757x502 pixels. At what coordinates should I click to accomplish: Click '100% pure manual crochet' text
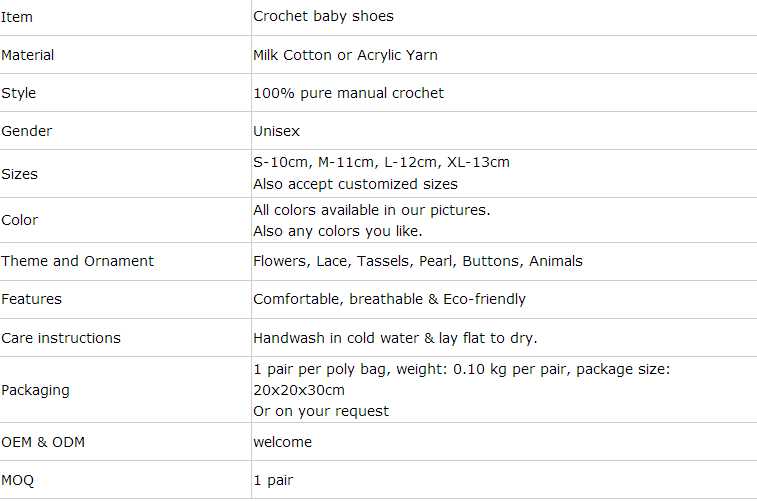(x=348, y=93)
